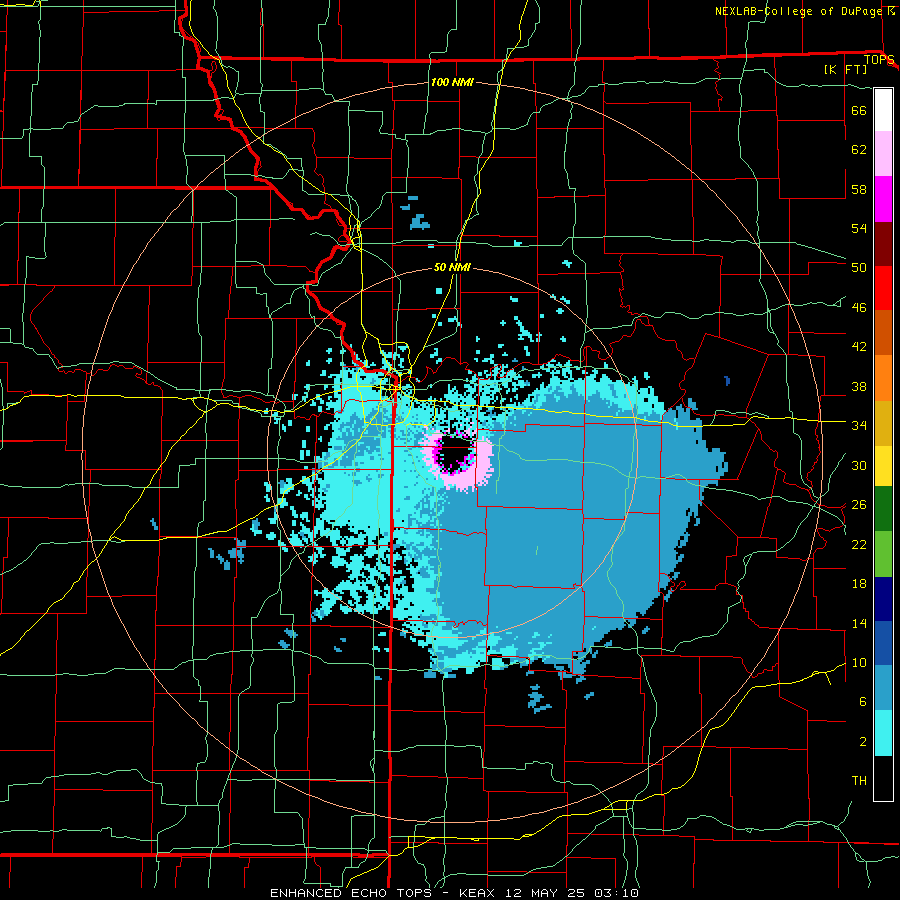The image size is (900, 900).
Task: Click the 62 legend value
Action: [x=859, y=150]
